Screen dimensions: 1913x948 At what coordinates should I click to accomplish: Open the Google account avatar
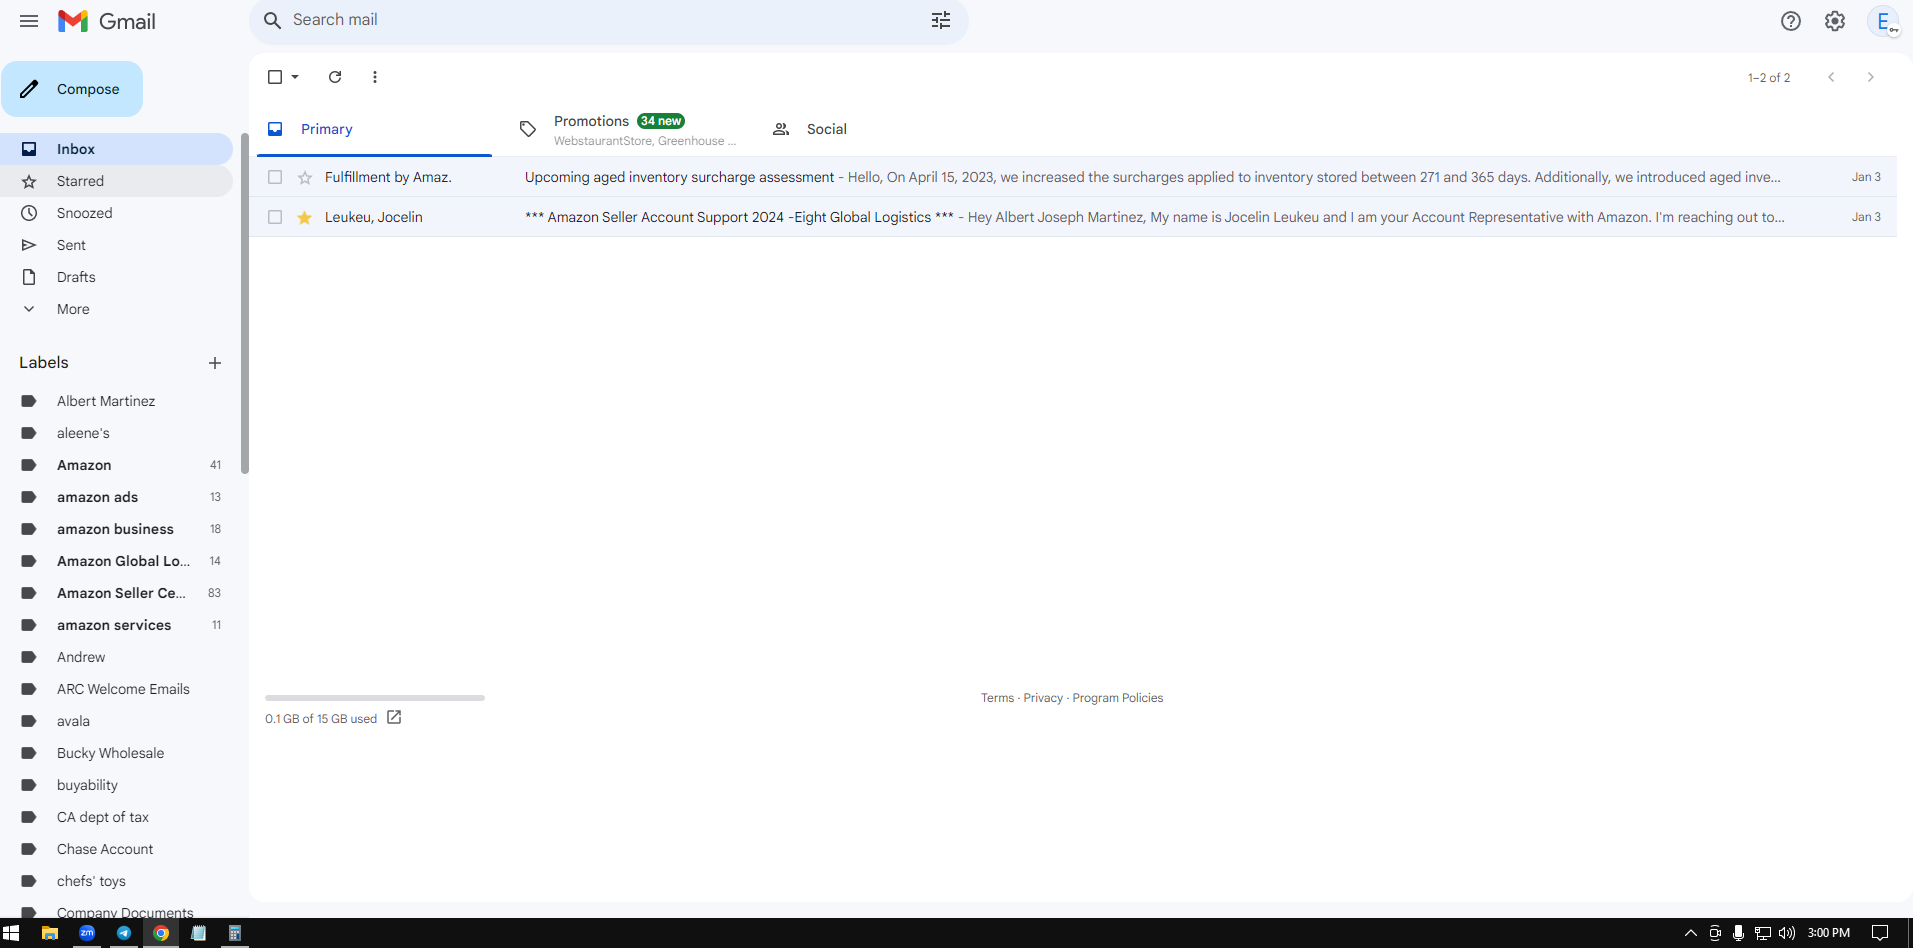pyautogui.click(x=1883, y=21)
